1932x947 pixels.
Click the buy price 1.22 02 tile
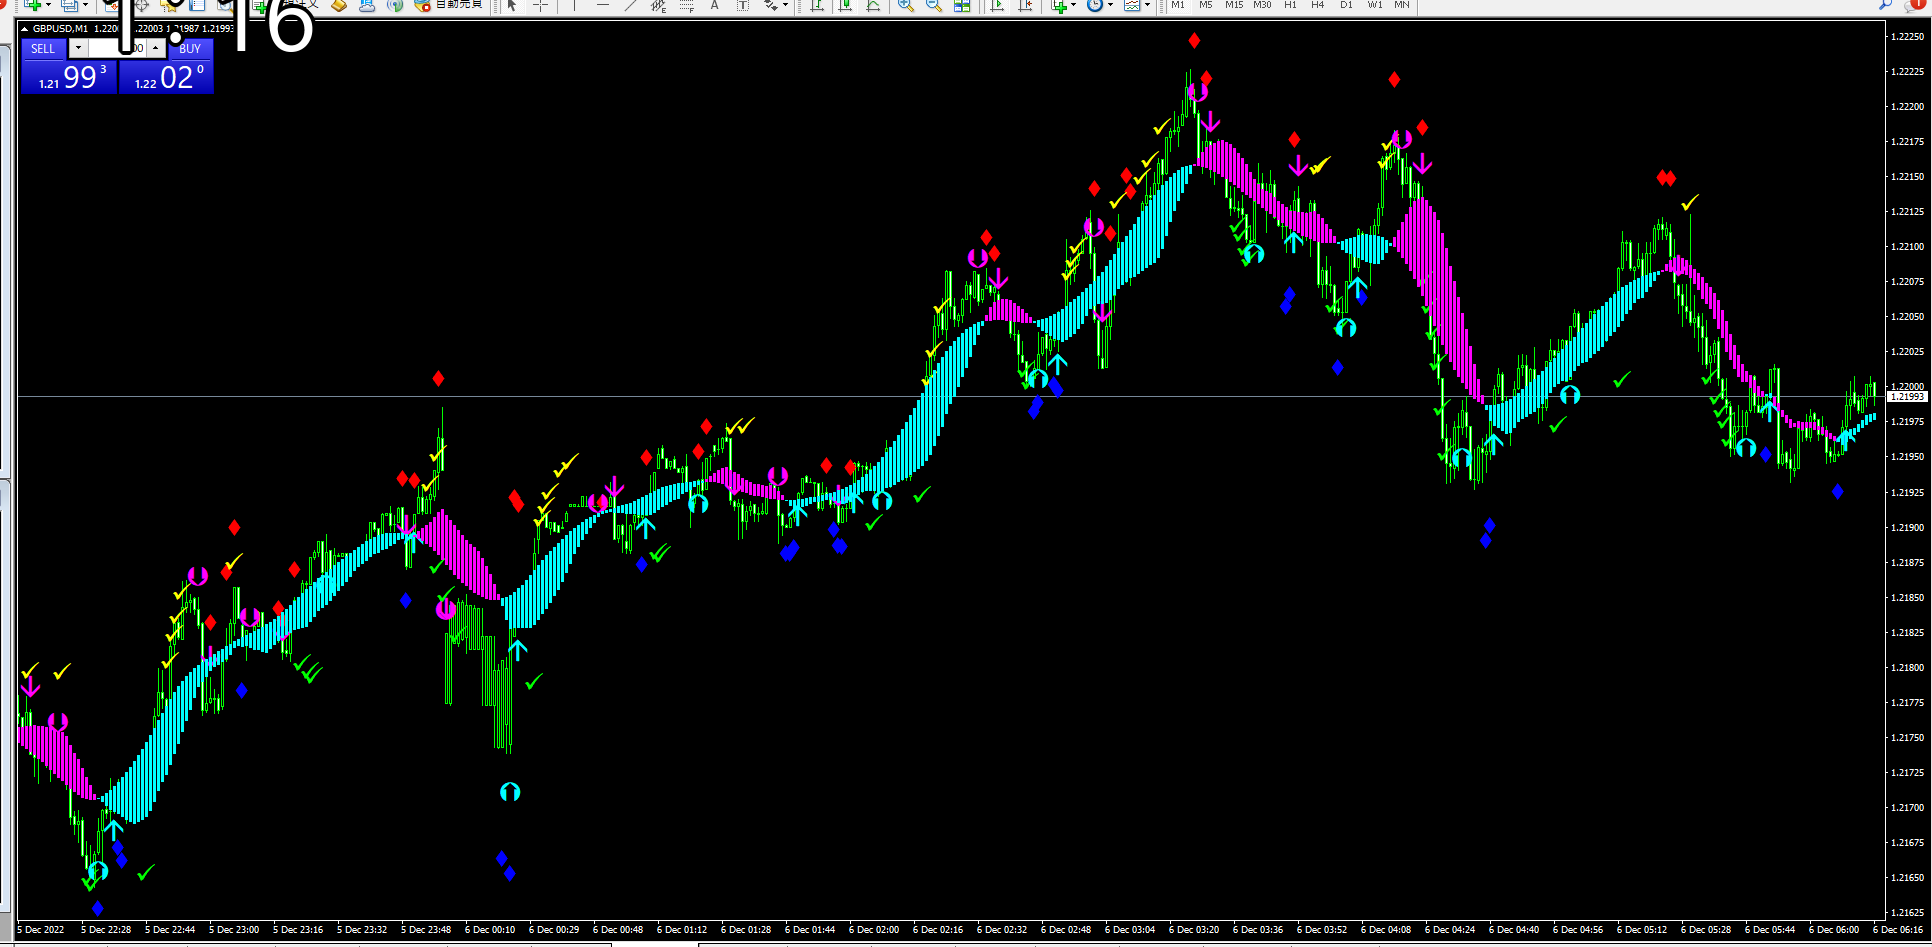click(x=166, y=77)
